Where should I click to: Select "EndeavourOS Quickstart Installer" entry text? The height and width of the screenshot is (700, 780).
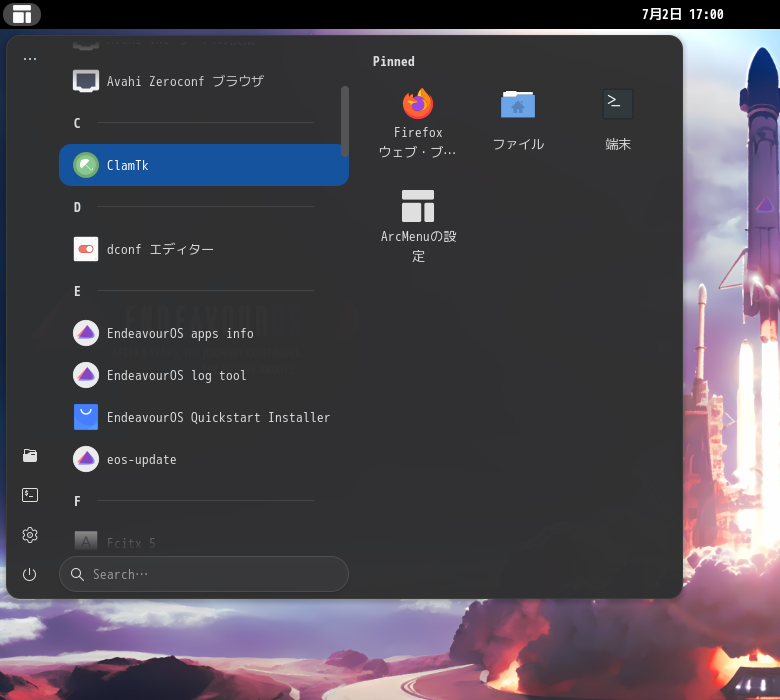click(218, 417)
